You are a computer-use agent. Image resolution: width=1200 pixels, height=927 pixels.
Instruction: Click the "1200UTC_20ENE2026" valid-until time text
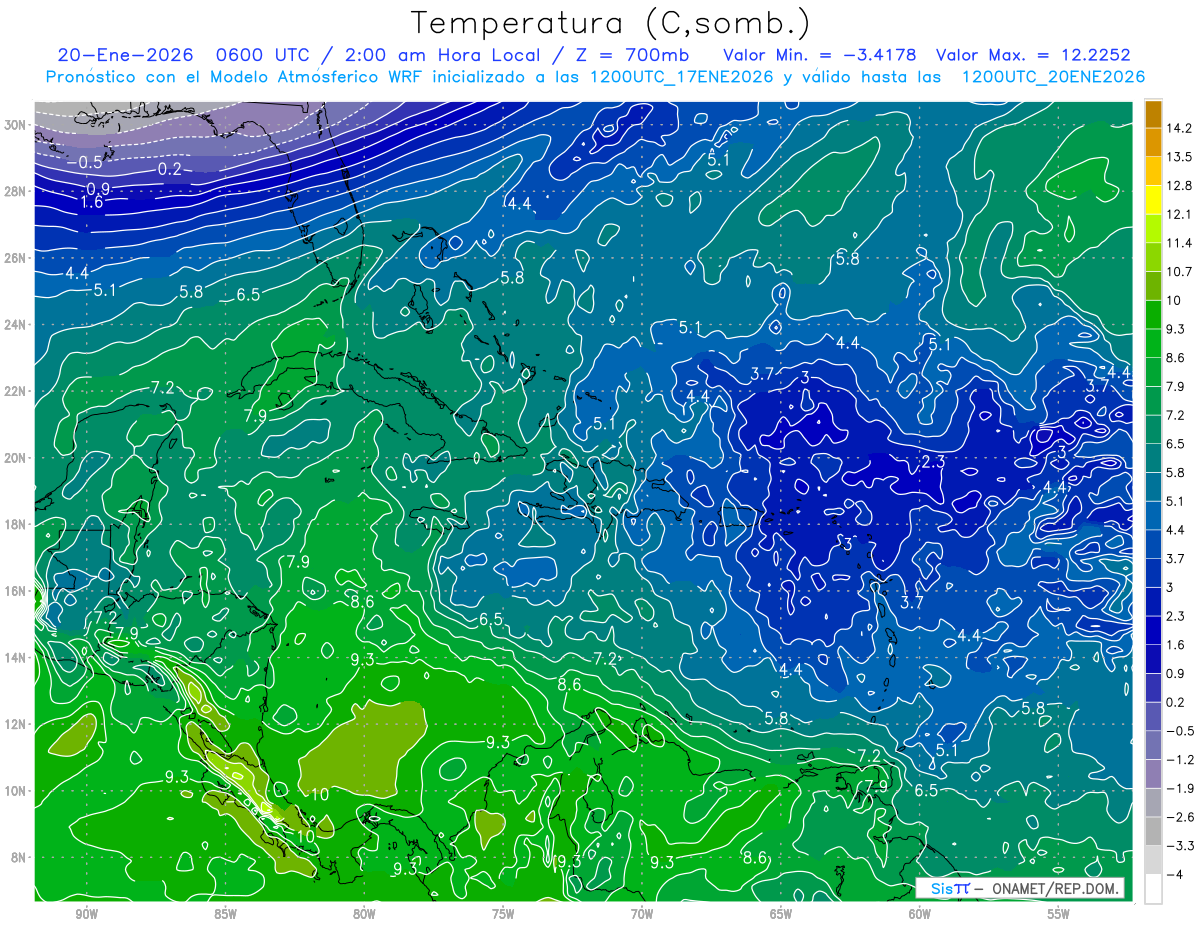click(x=1052, y=77)
